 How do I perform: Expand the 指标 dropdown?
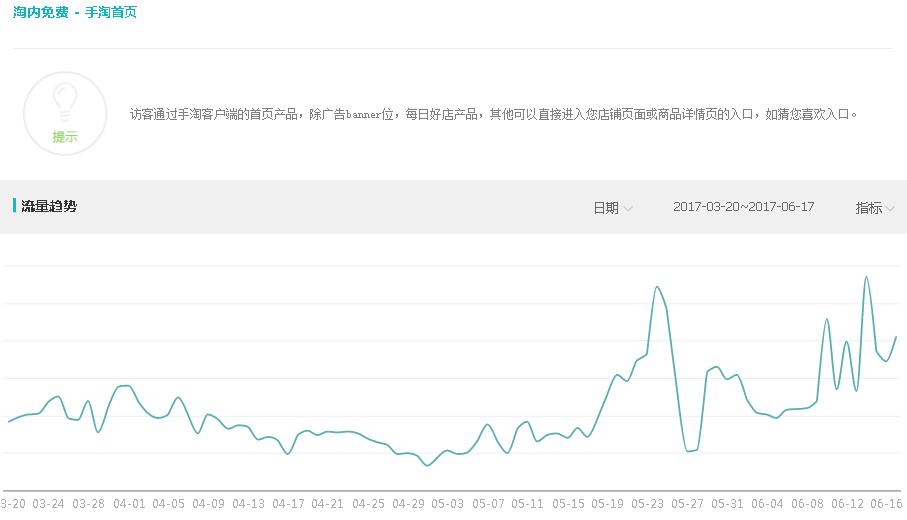pyautogui.click(x=874, y=208)
